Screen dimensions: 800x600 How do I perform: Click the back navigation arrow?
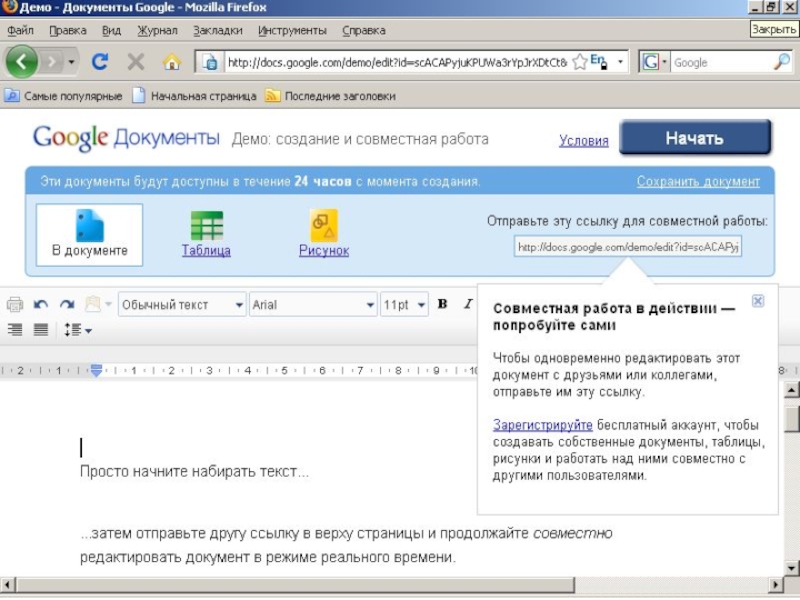[x=22, y=62]
